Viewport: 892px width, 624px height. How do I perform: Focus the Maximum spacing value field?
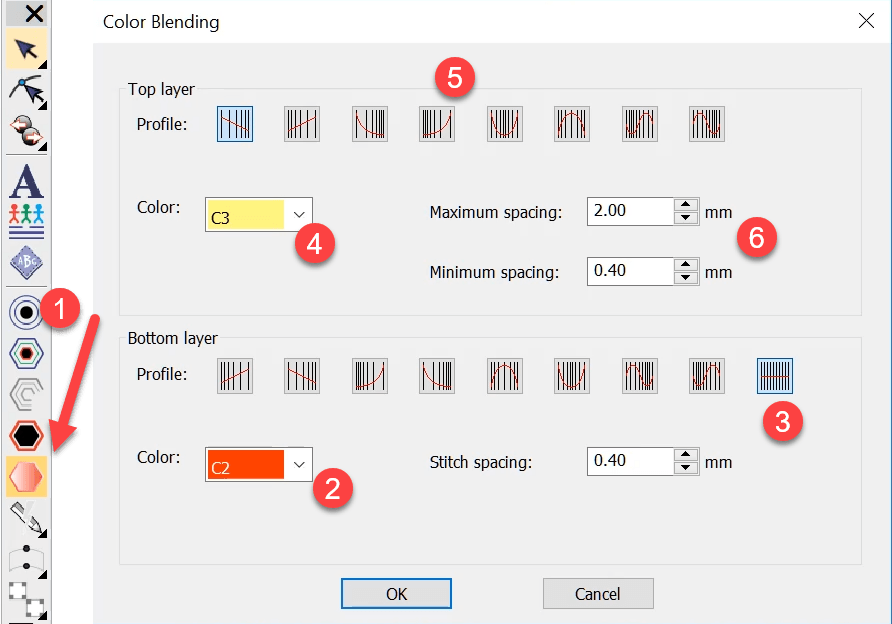630,211
